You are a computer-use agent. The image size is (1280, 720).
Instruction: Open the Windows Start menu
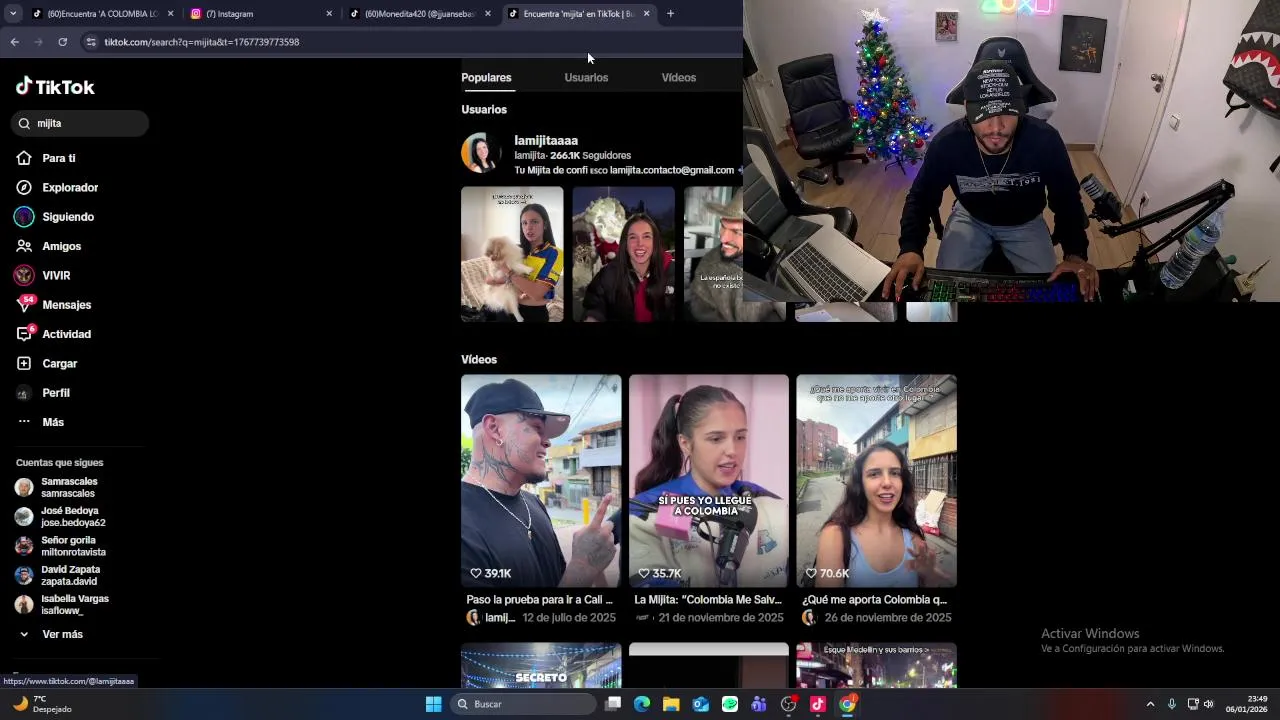click(434, 704)
